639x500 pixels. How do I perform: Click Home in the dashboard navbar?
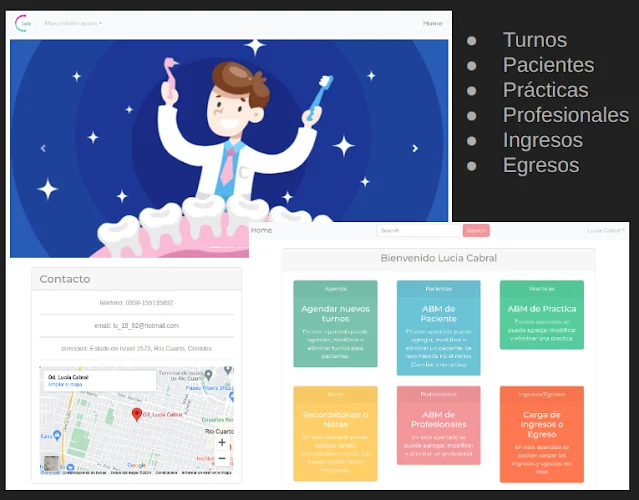[x=261, y=230]
